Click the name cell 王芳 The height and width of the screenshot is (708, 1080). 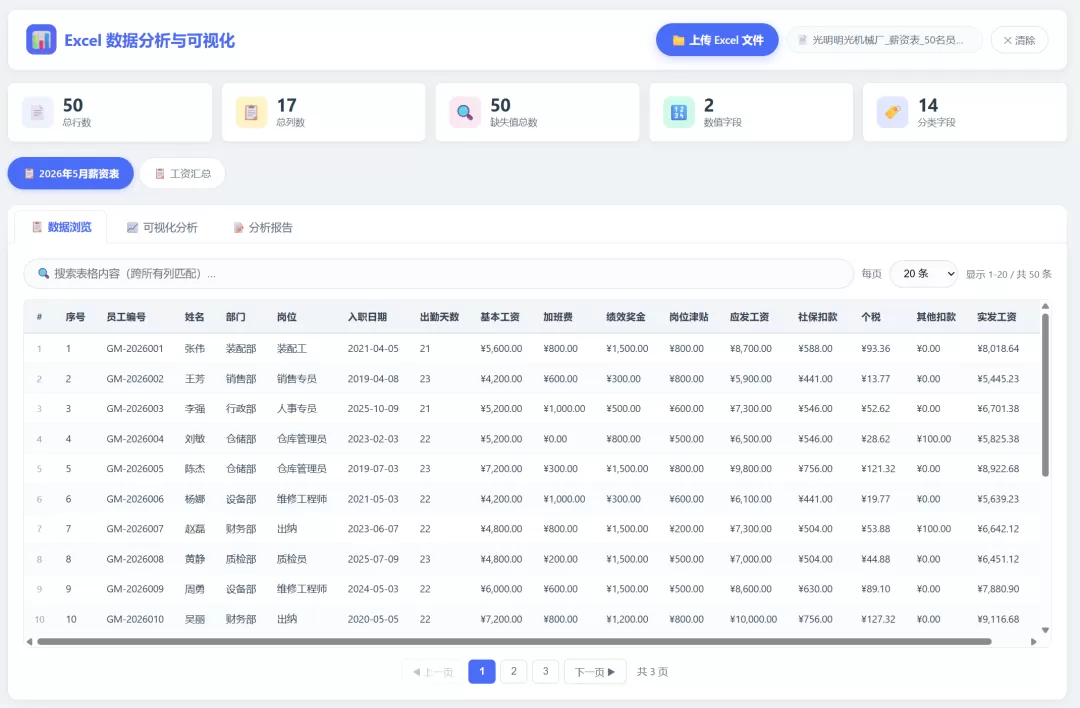[x=195, y=379]
